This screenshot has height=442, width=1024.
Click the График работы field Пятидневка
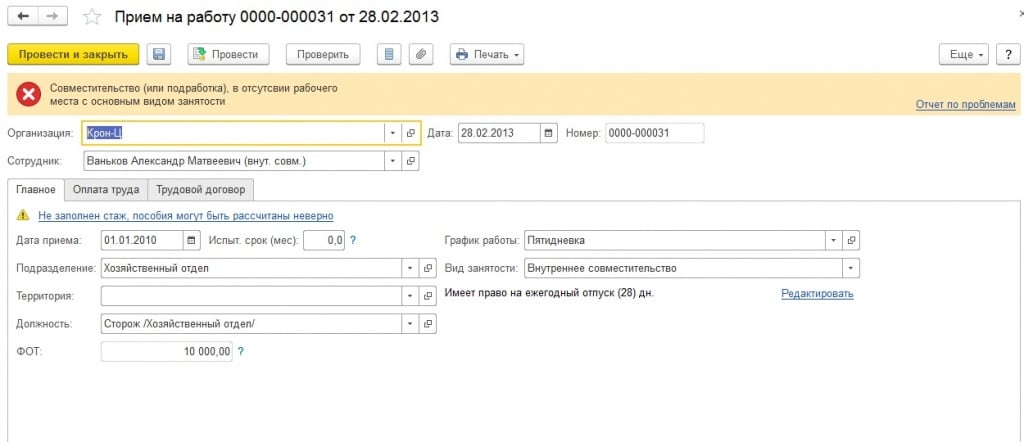pyautogui.click(x=675, y=240)
